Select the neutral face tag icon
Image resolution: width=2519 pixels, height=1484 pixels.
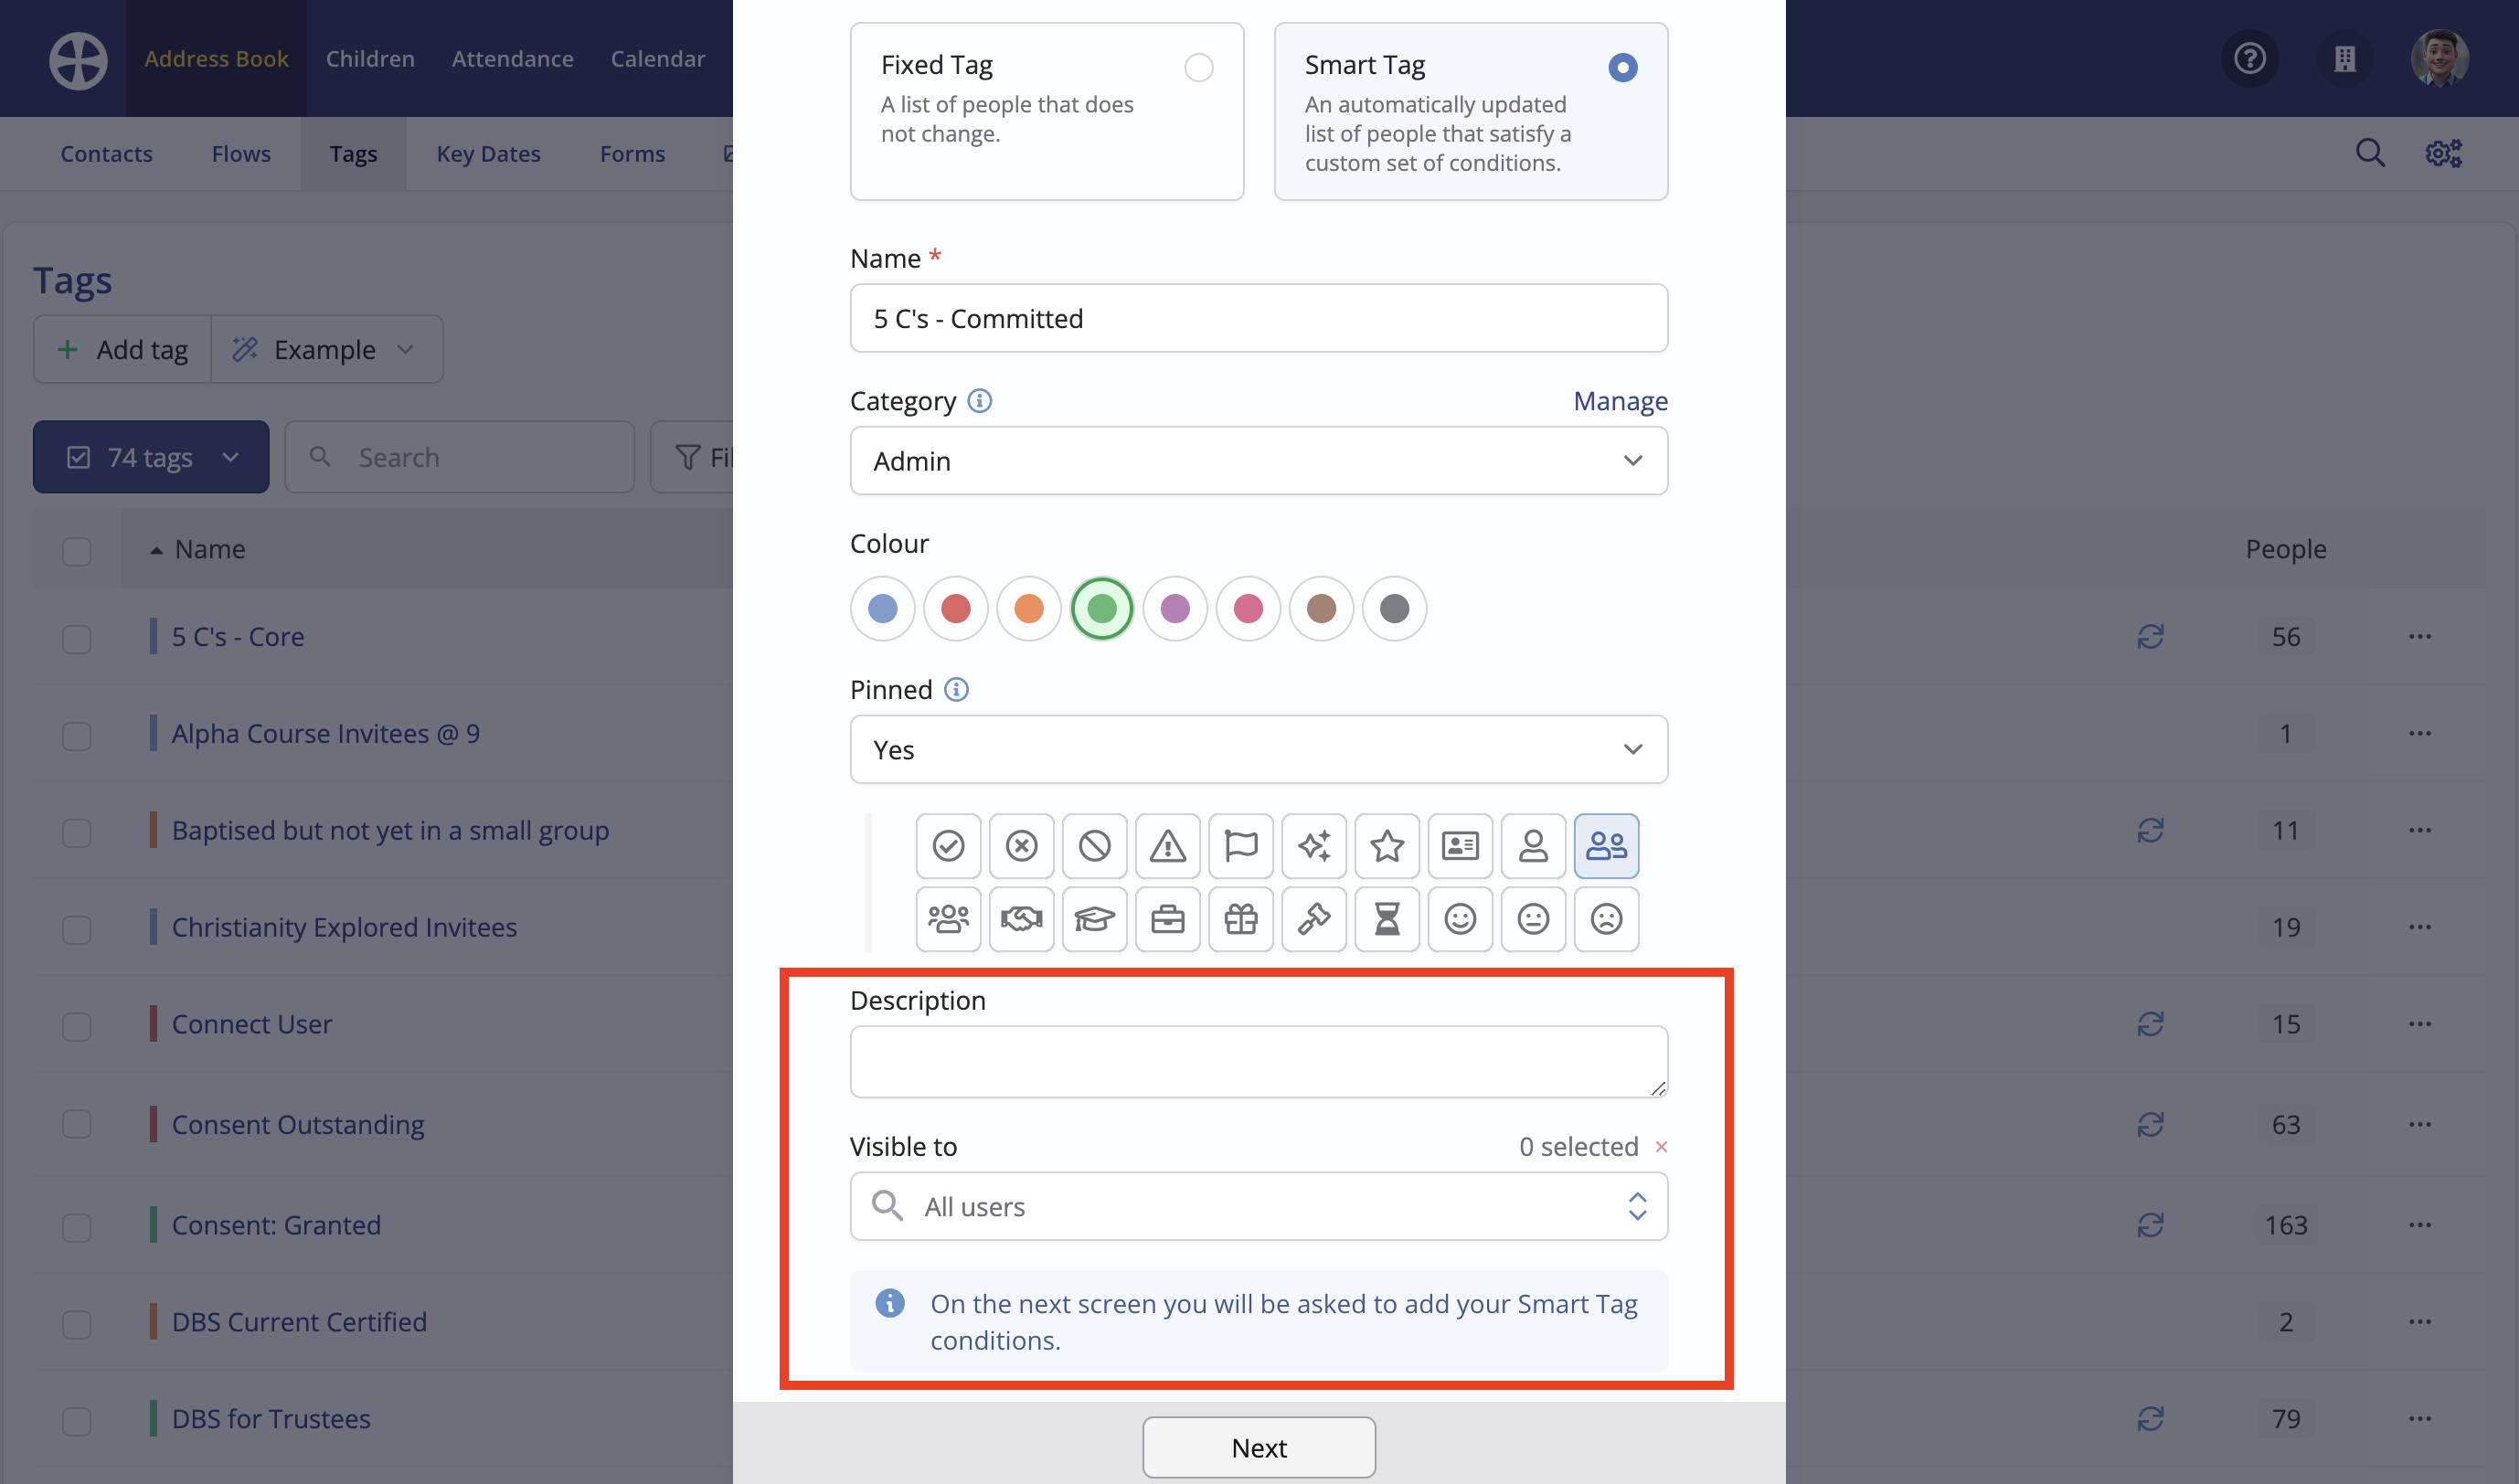click(x=1533, y=919)
